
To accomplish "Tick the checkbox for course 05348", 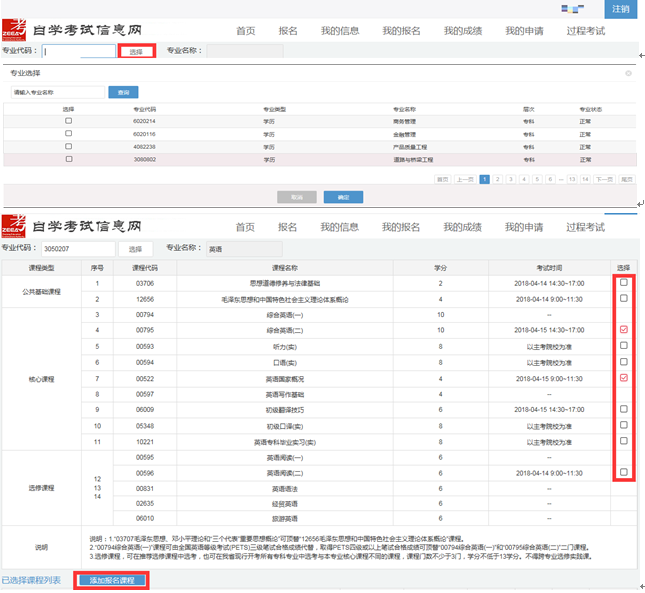I will point(624,425).
